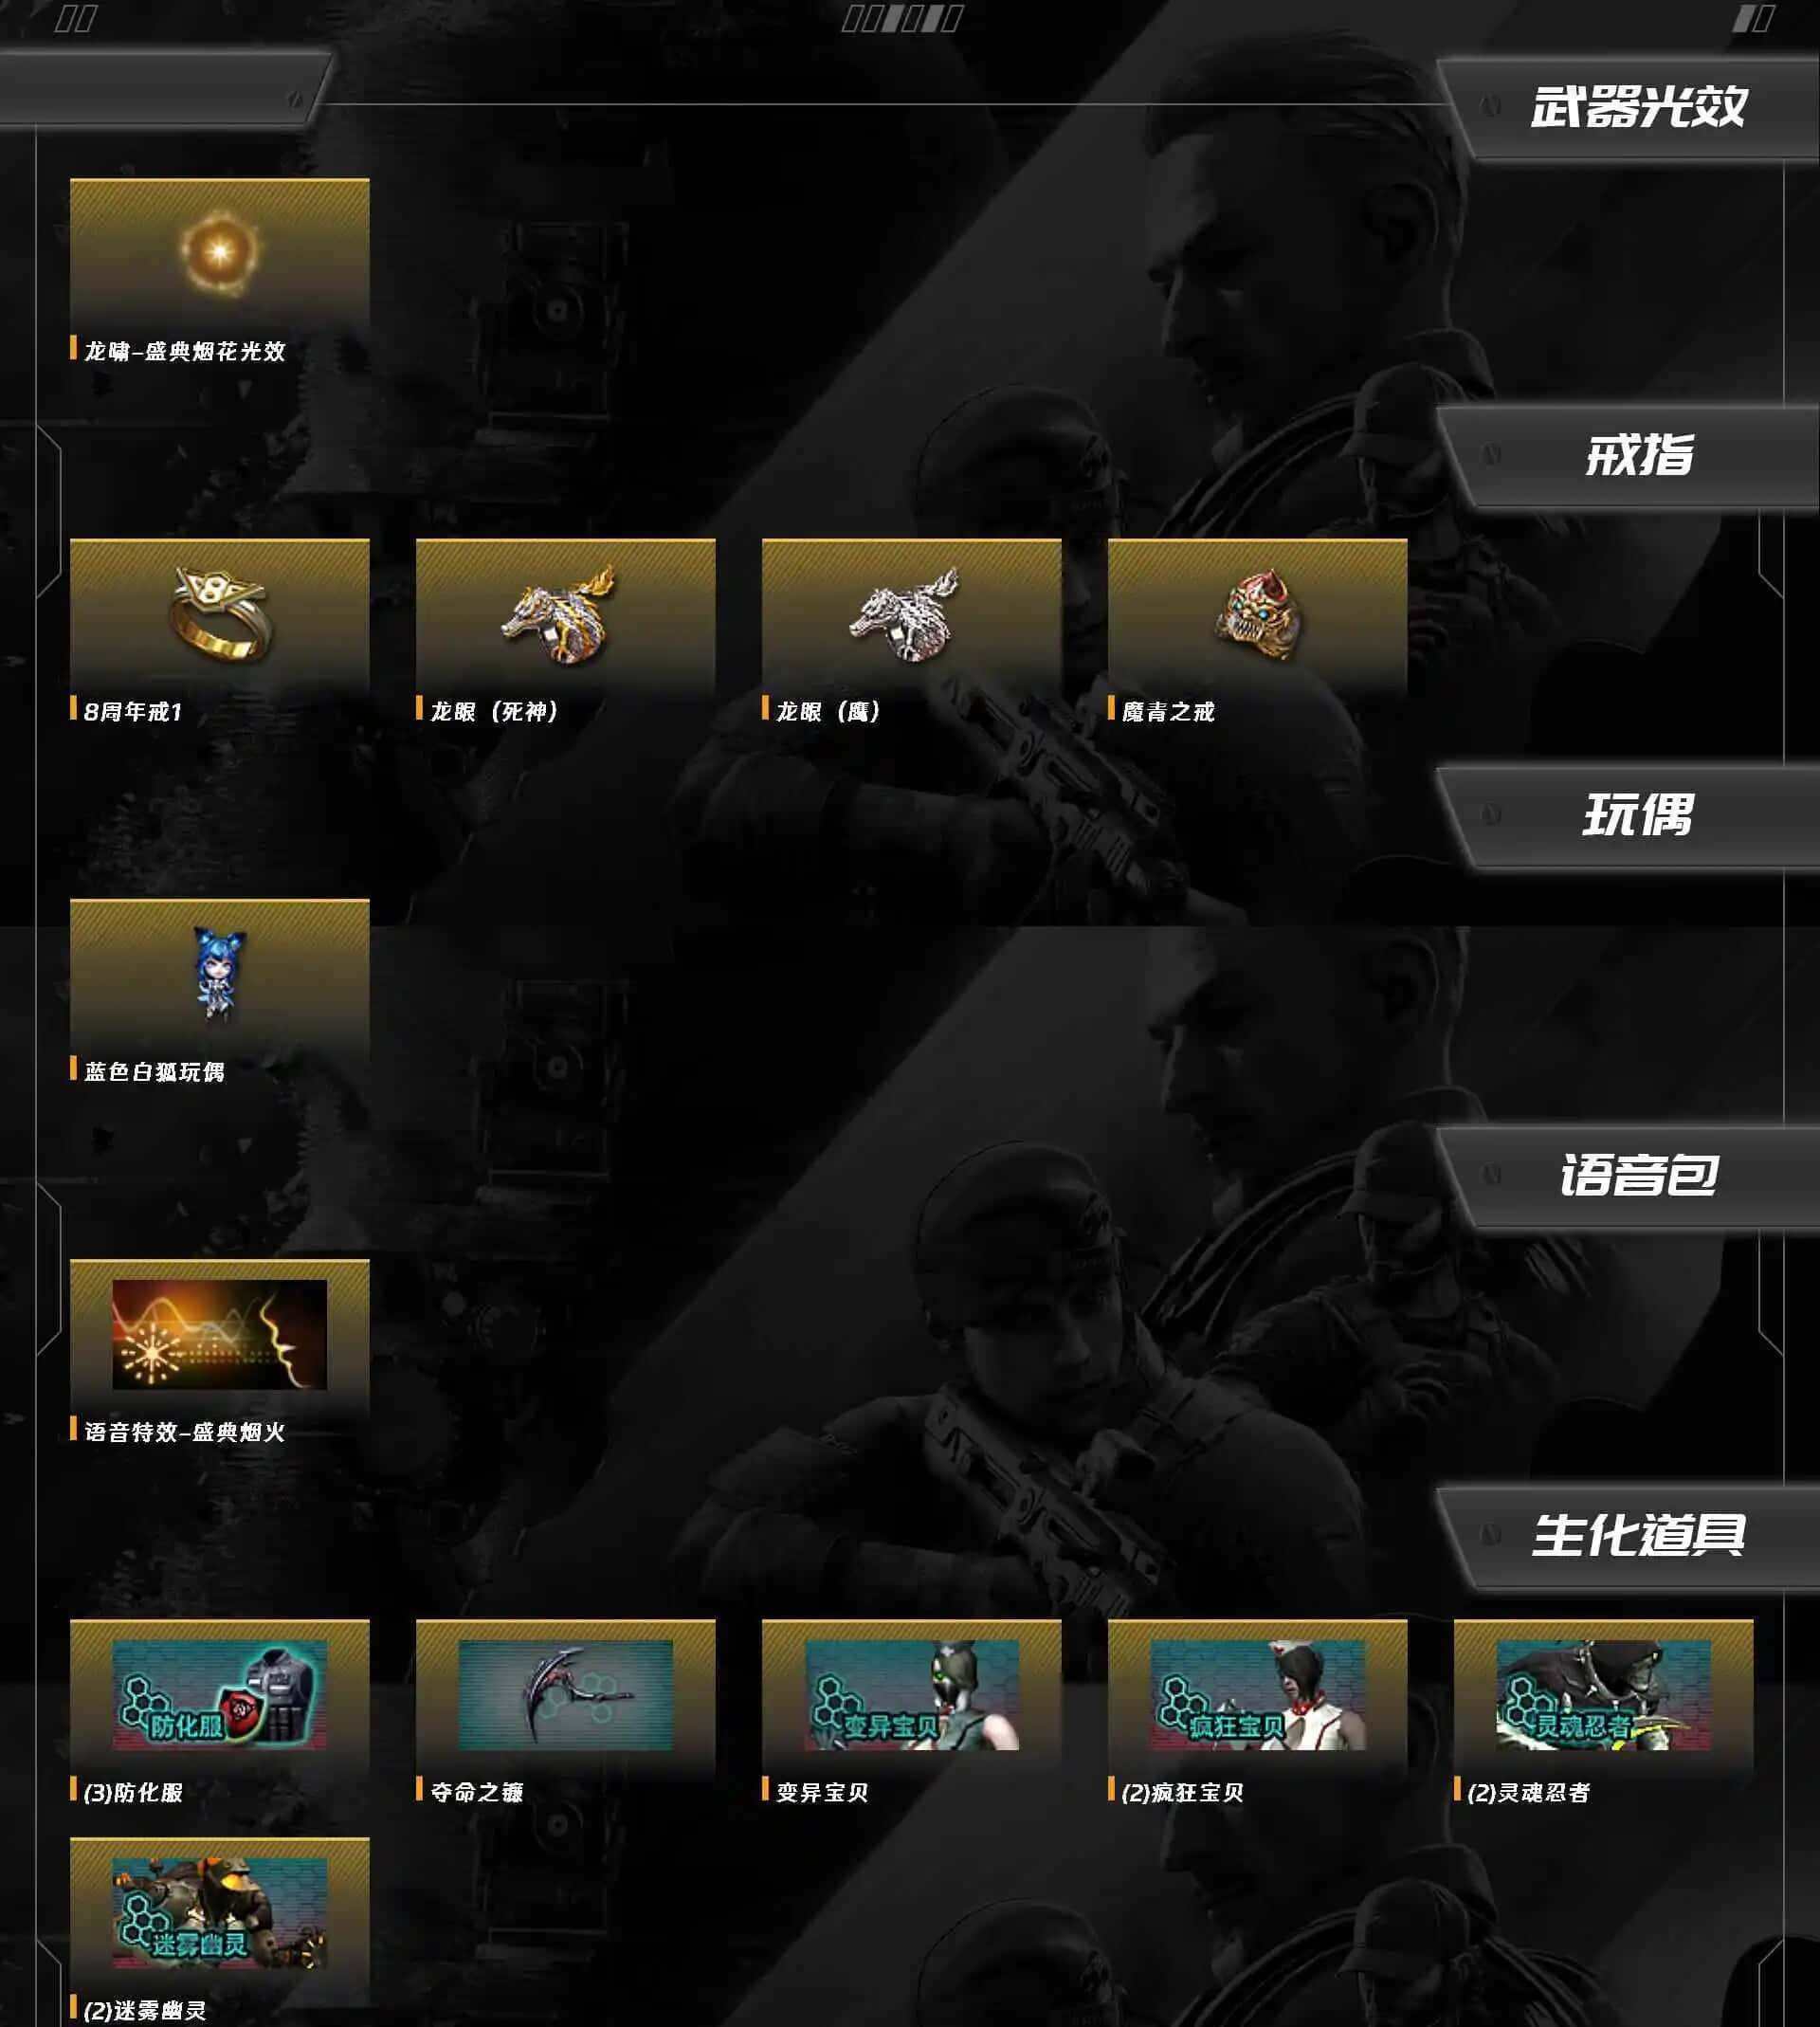Image resolution: width=1820 pixels, height=2027 pixels.
Task: Pick the 龙眼（鹰）silver dragon ring
Action: 912,614
